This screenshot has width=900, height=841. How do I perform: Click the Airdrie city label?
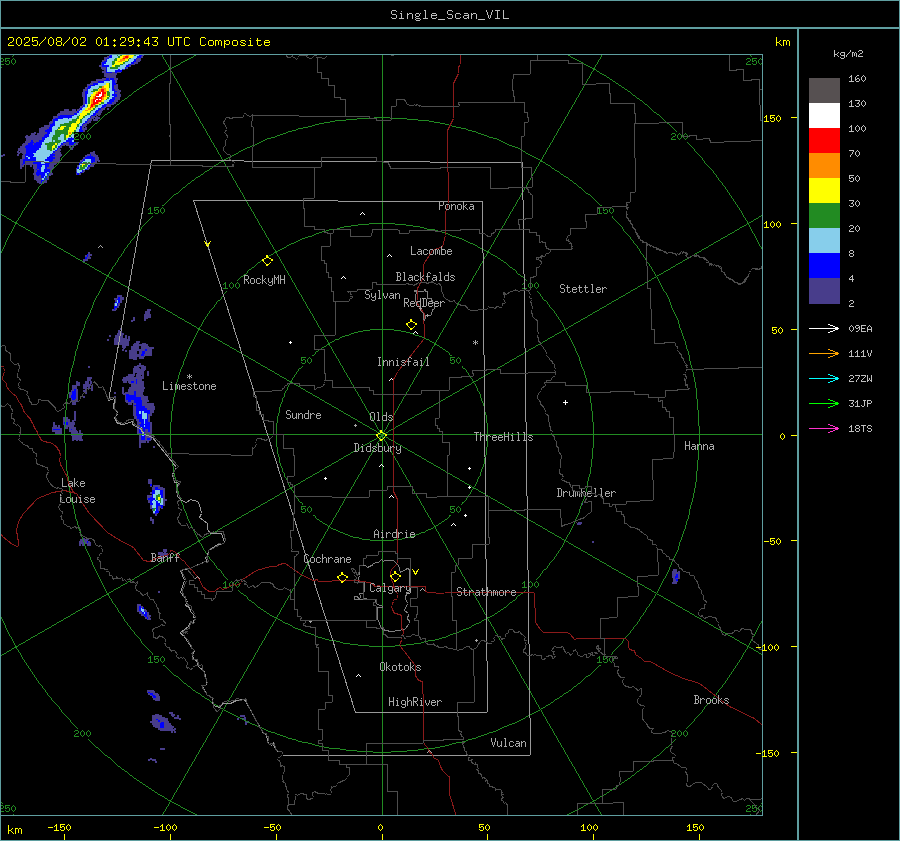coord(394,534)
